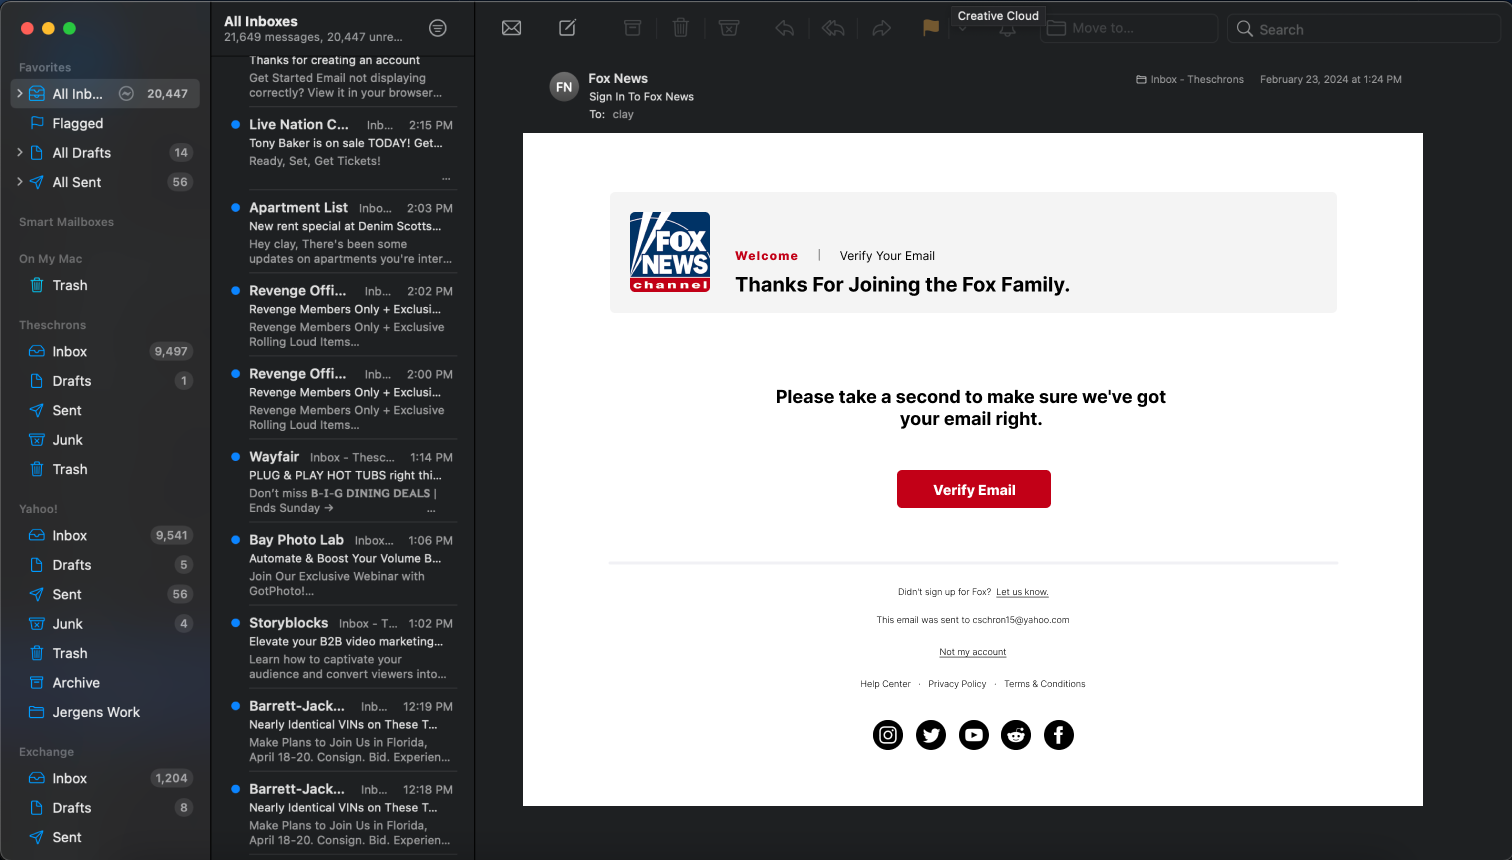Click the Favorites section header
The height and width of the screenshot is (860, 1512).
[45, 67]
